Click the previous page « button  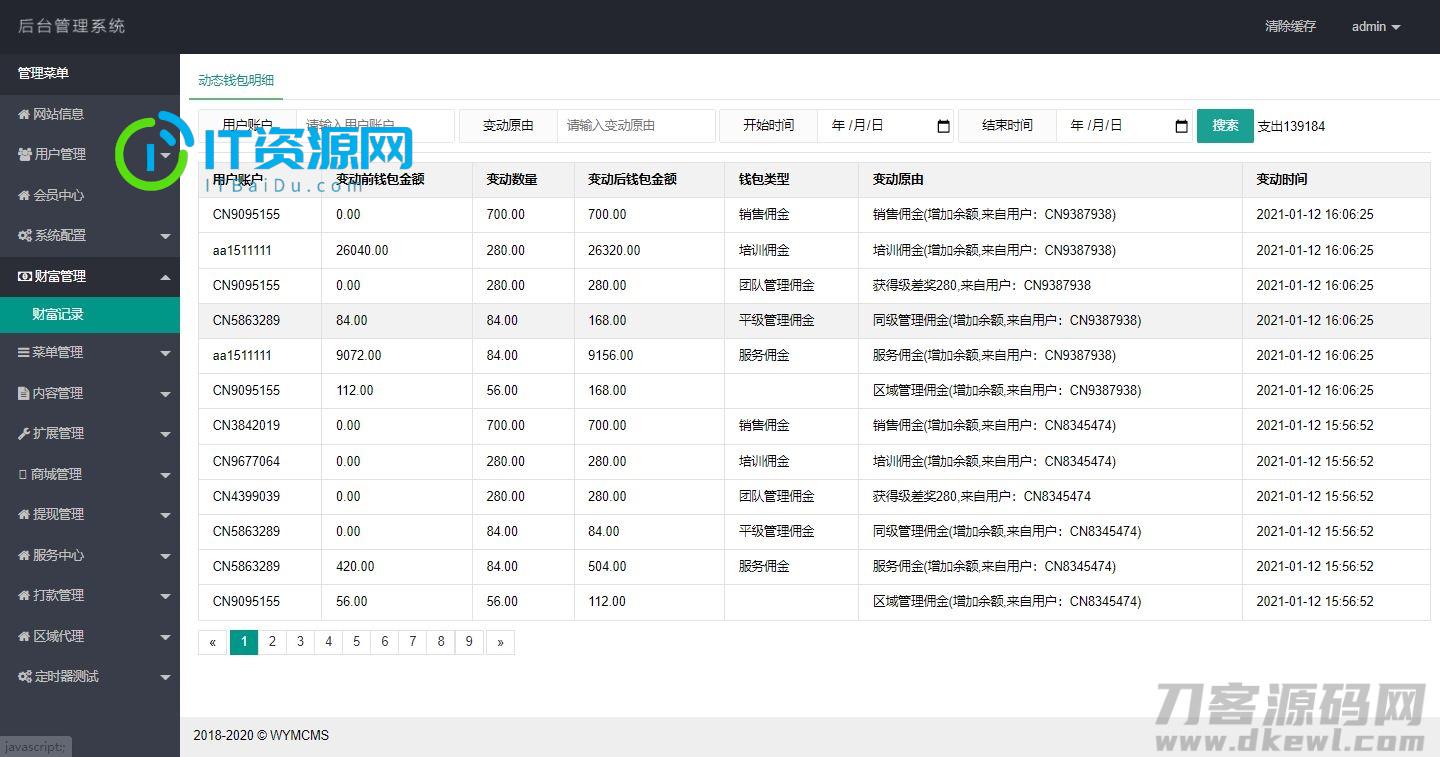click(x=212, y=642)
